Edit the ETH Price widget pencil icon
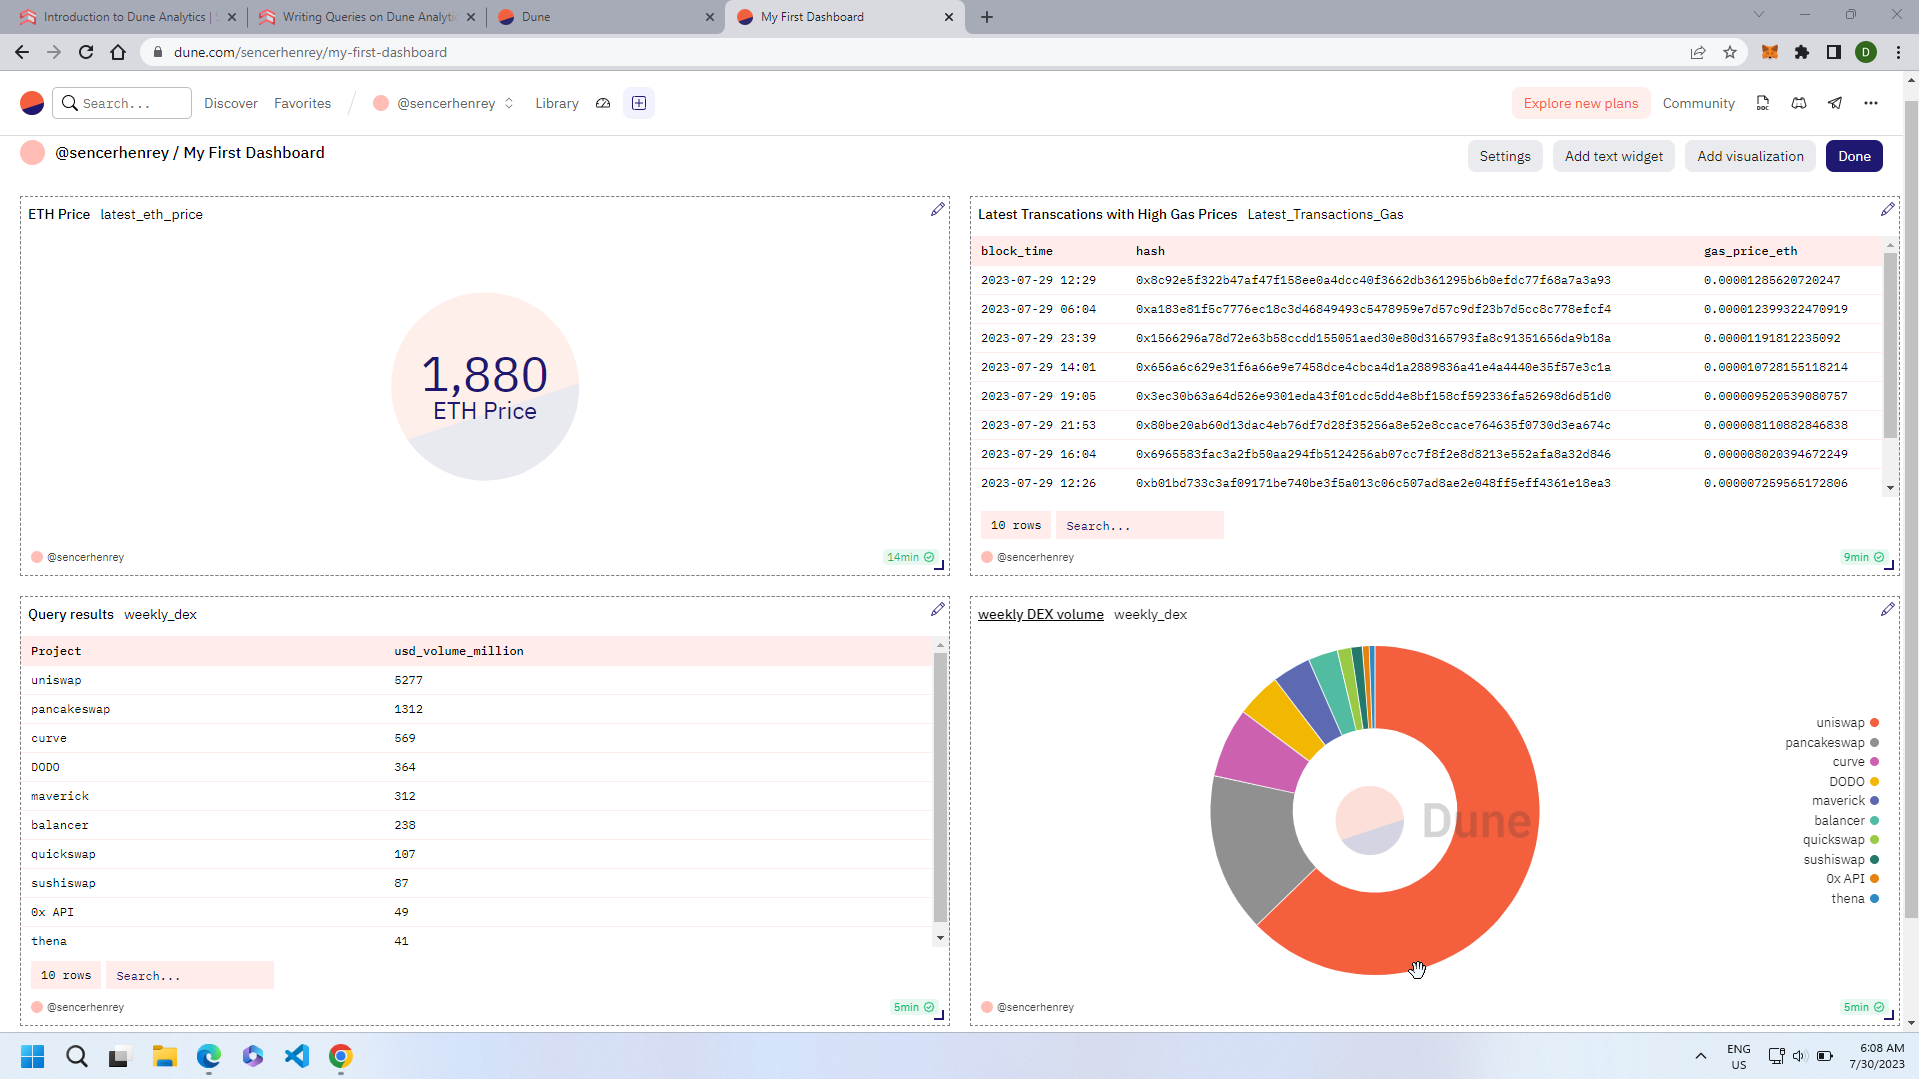Viewport: 1919px width, 1079px height. tap(937, 209)
